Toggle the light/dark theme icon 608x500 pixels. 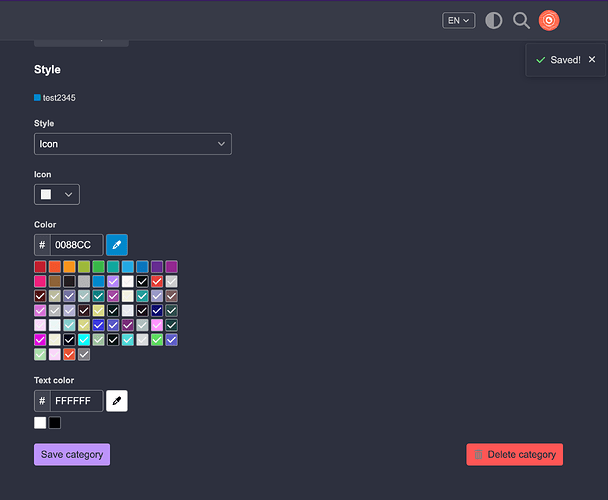pos(494,20)
